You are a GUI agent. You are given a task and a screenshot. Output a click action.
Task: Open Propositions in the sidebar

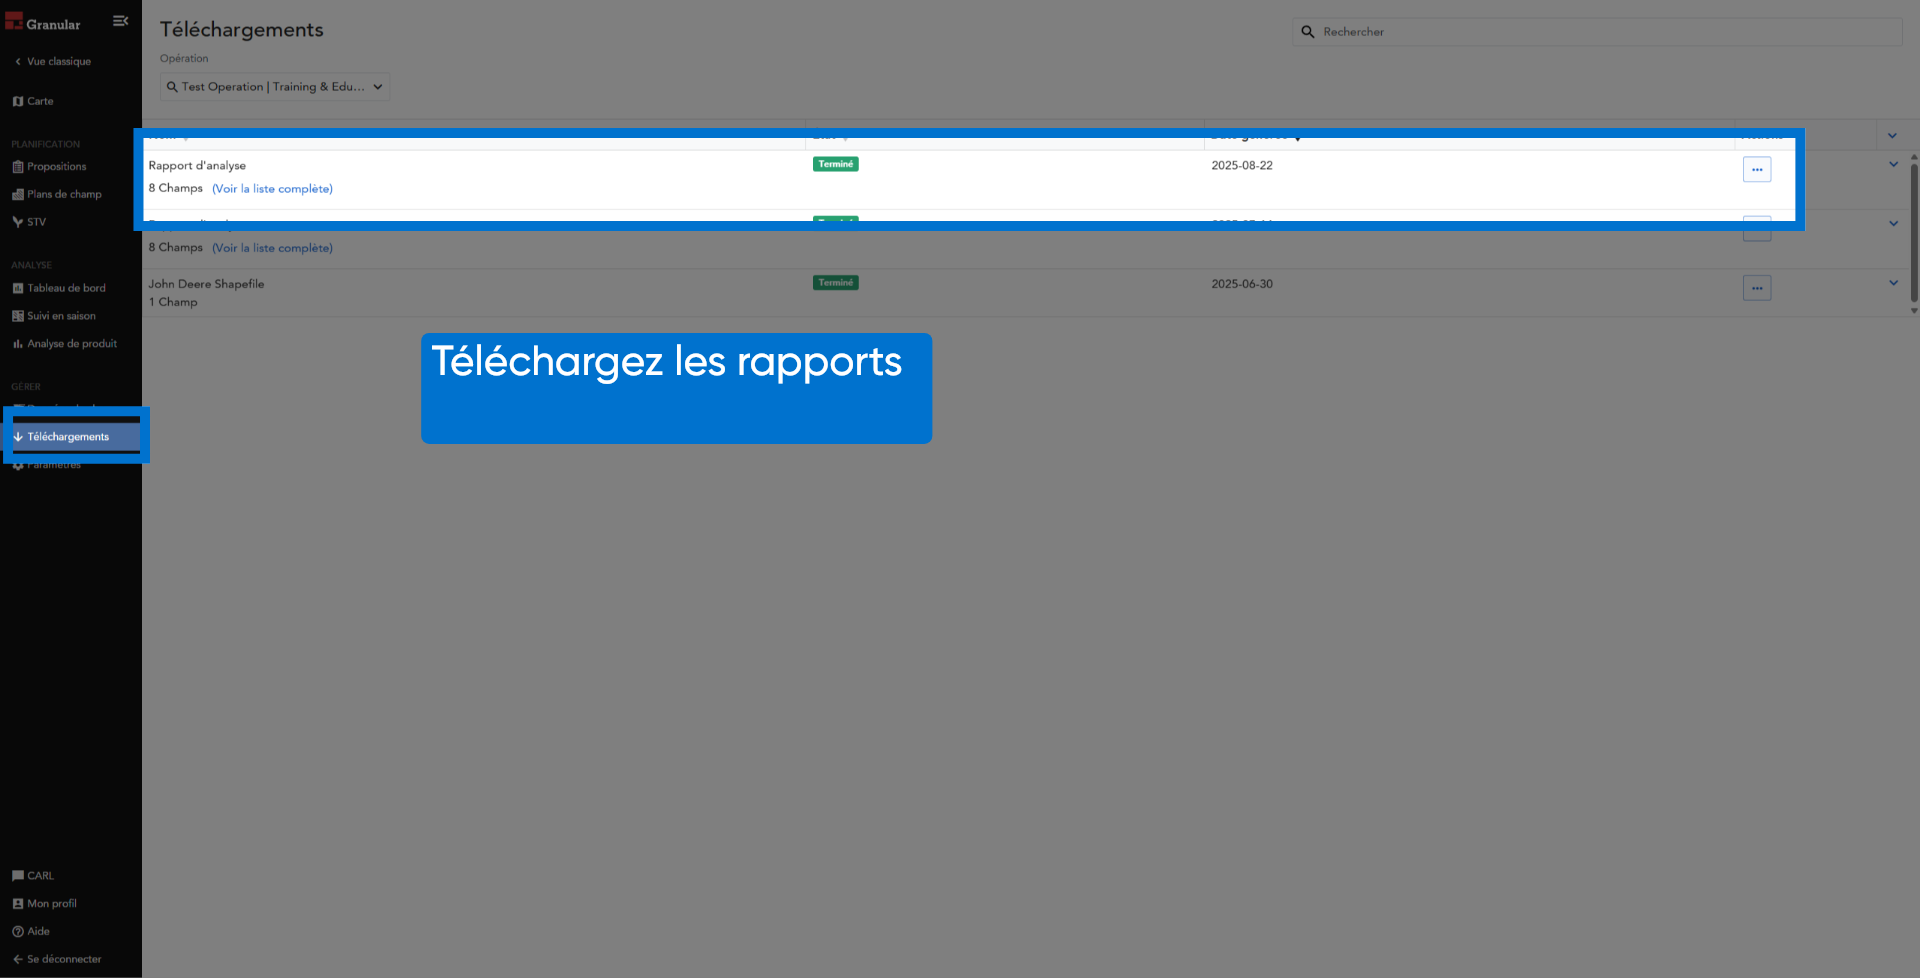(49, 167)
